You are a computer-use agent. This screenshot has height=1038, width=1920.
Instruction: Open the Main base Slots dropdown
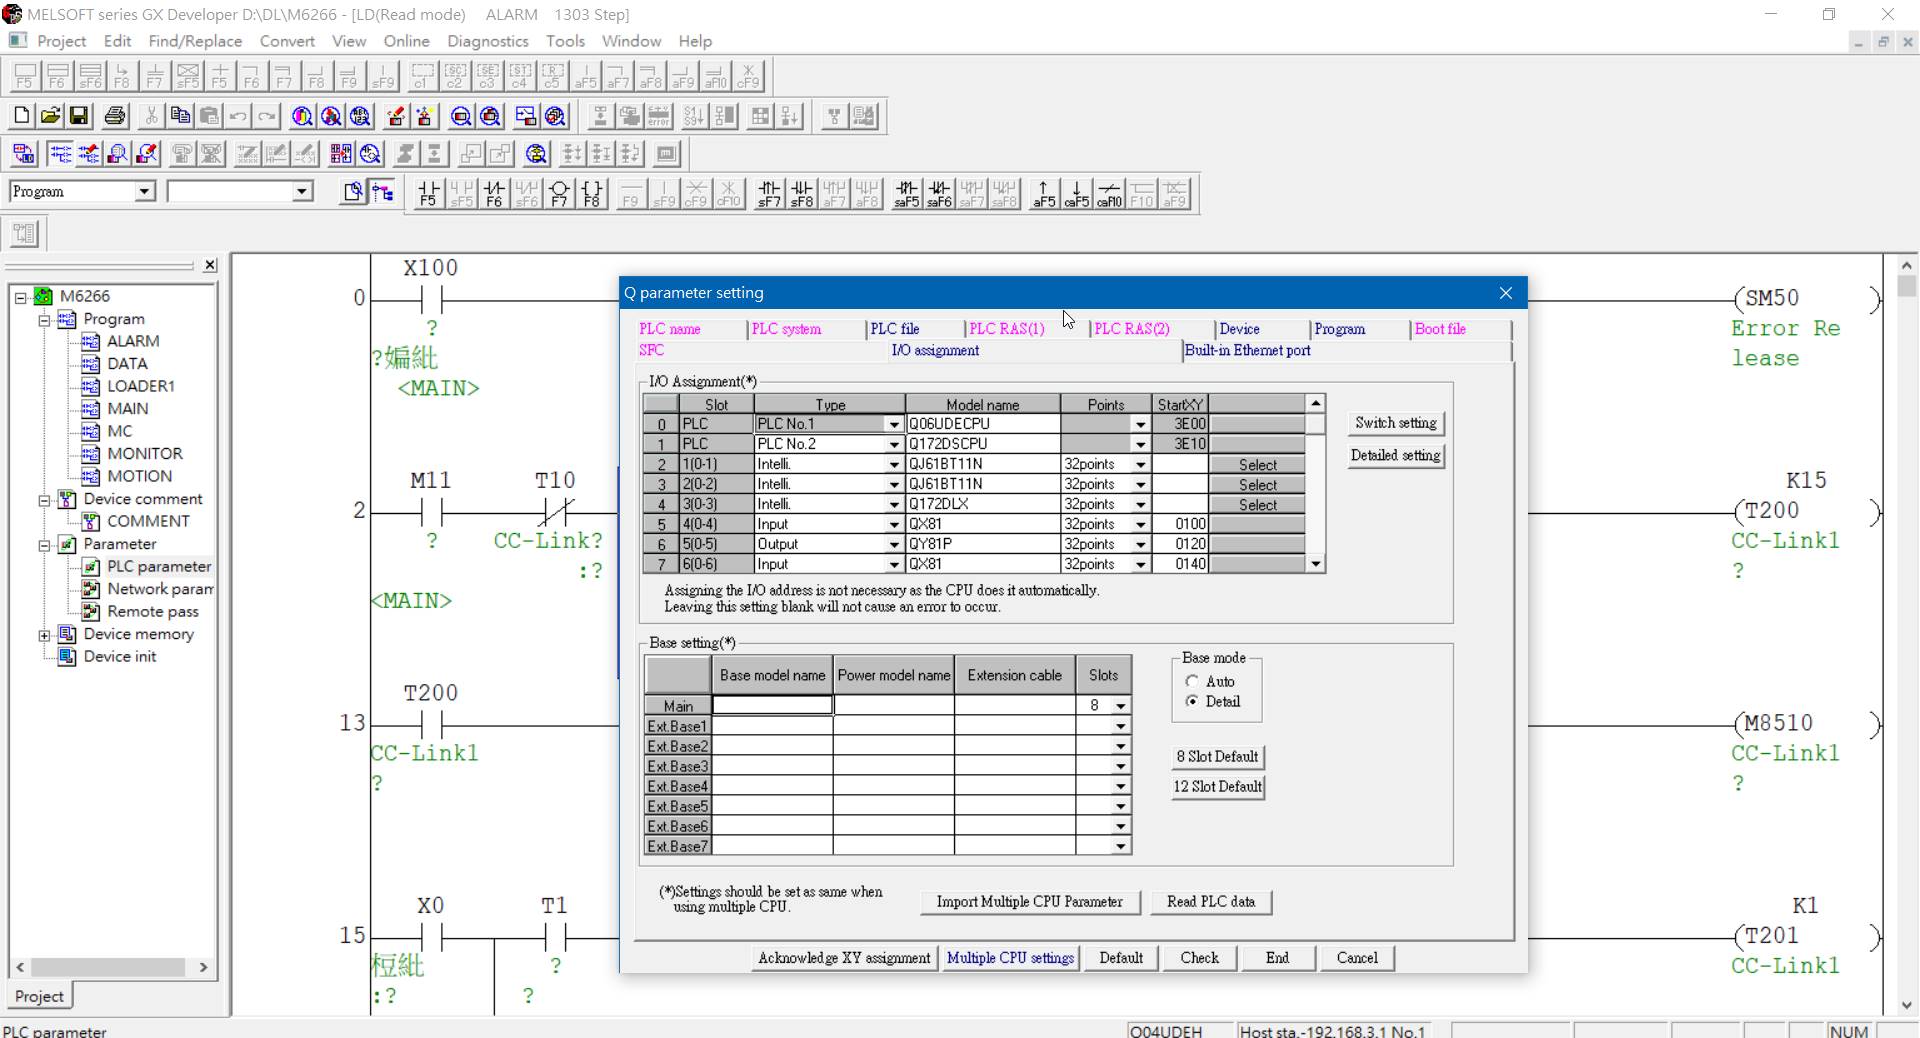point(1120,706)
